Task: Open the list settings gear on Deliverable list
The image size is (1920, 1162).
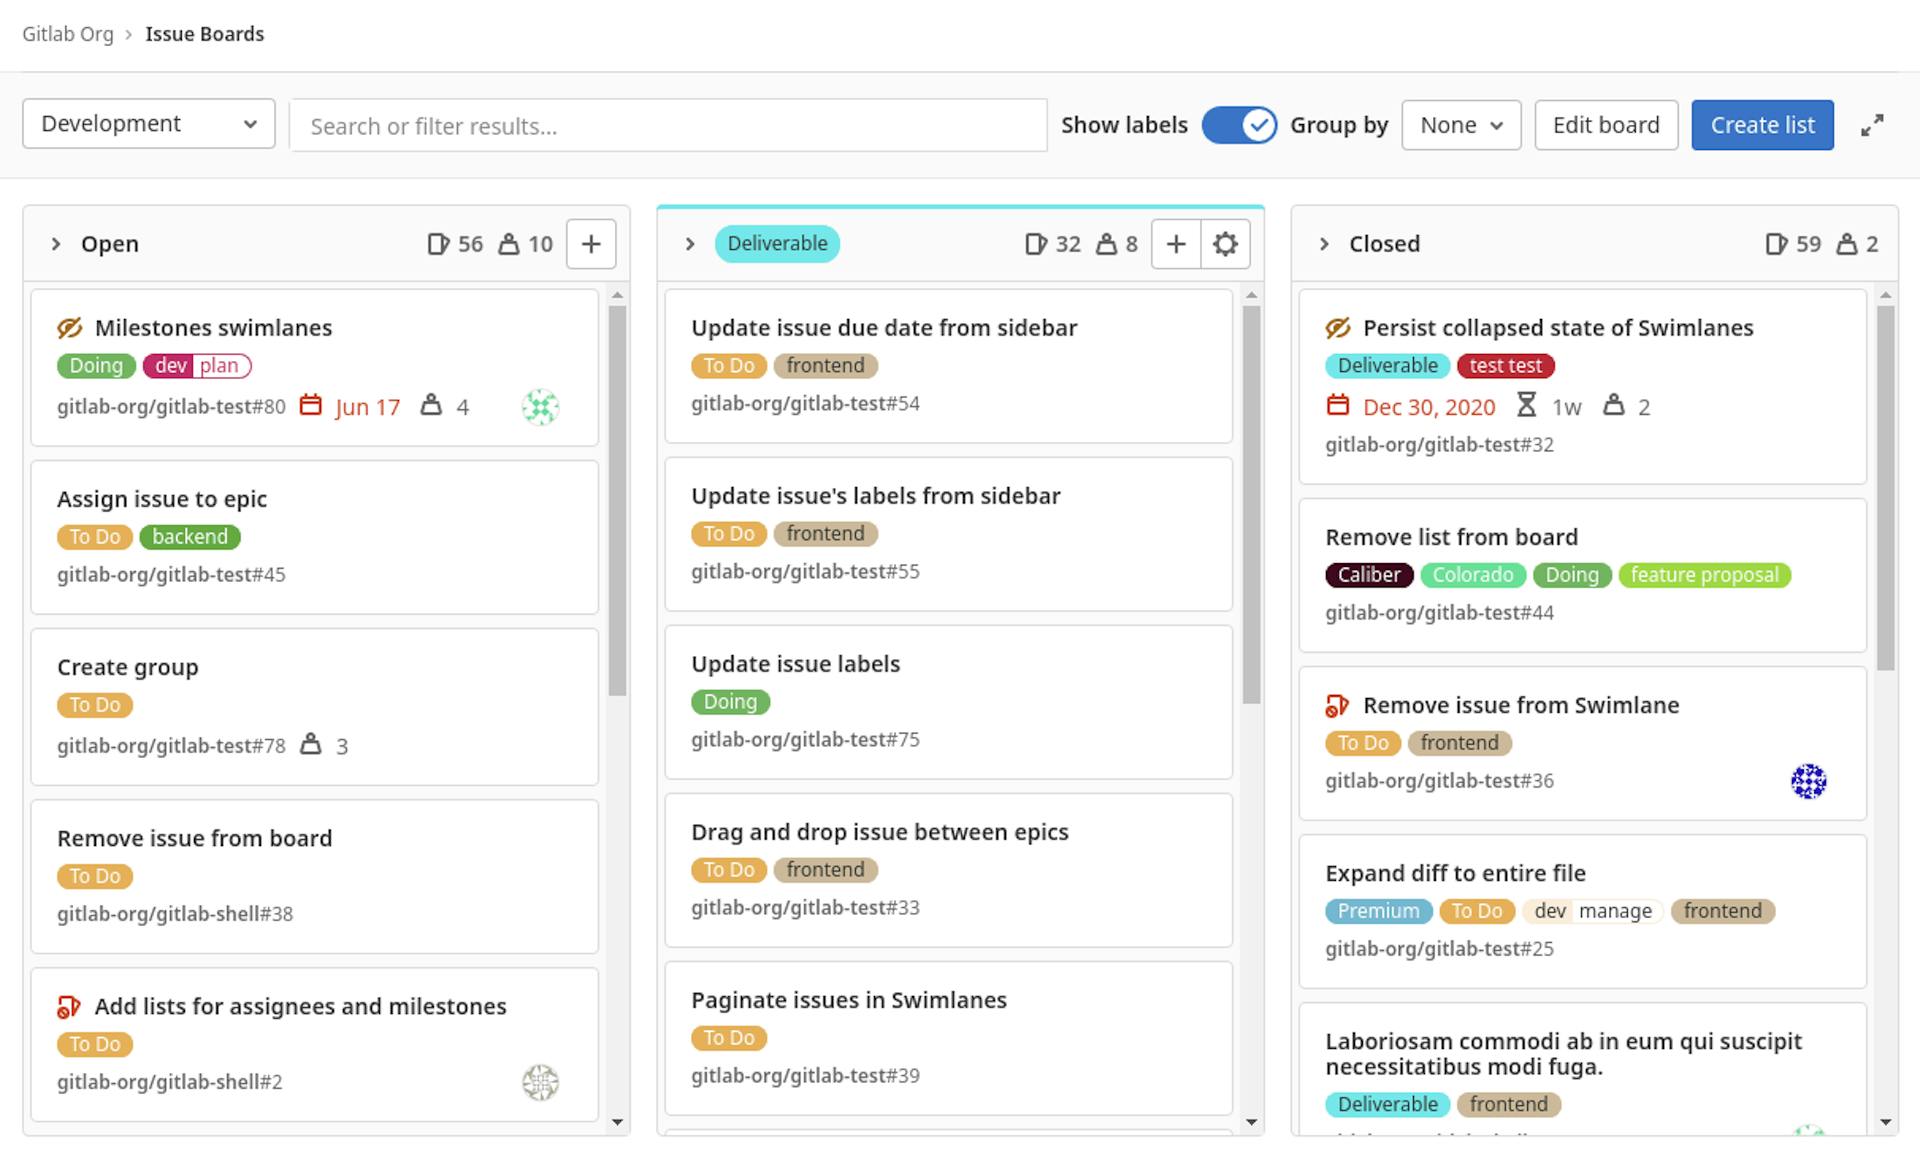Action: (1226, 243)
